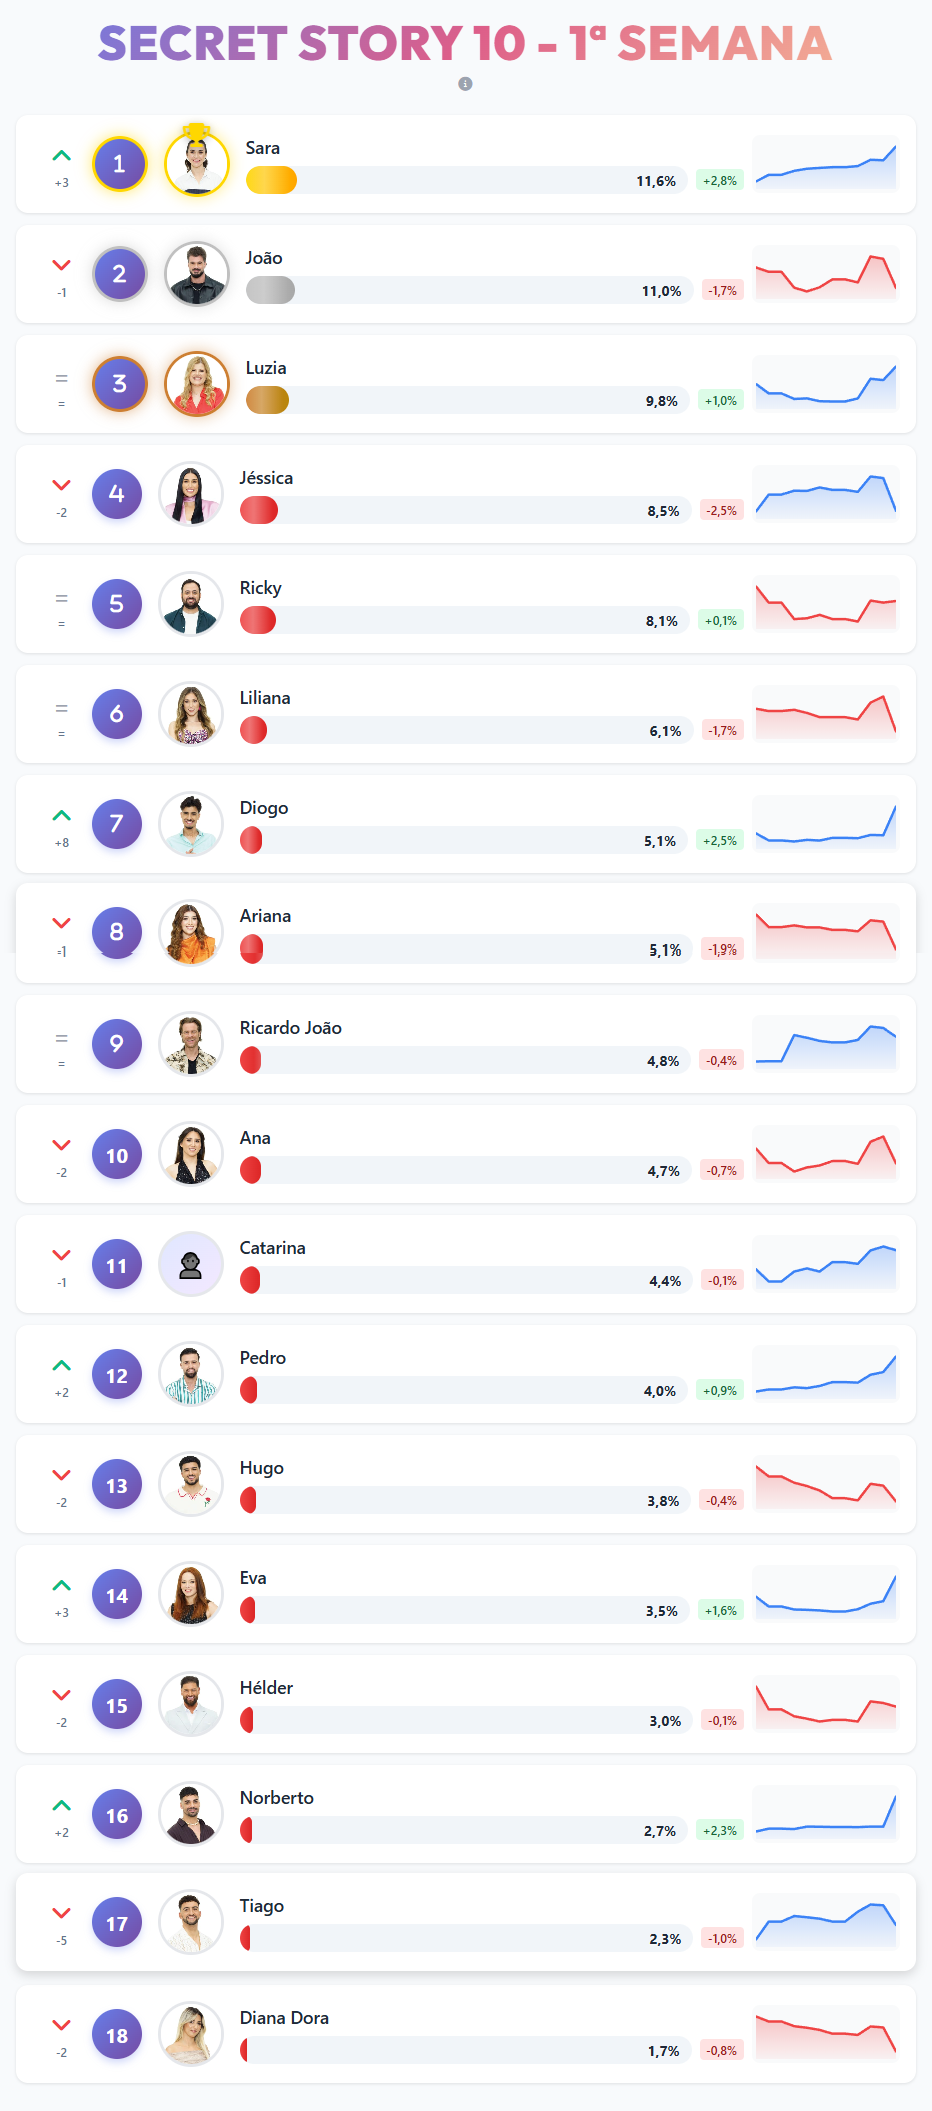Click the Secret Story 10 title heading
The width and height of the screenshot is (932, 2111).
465,44
